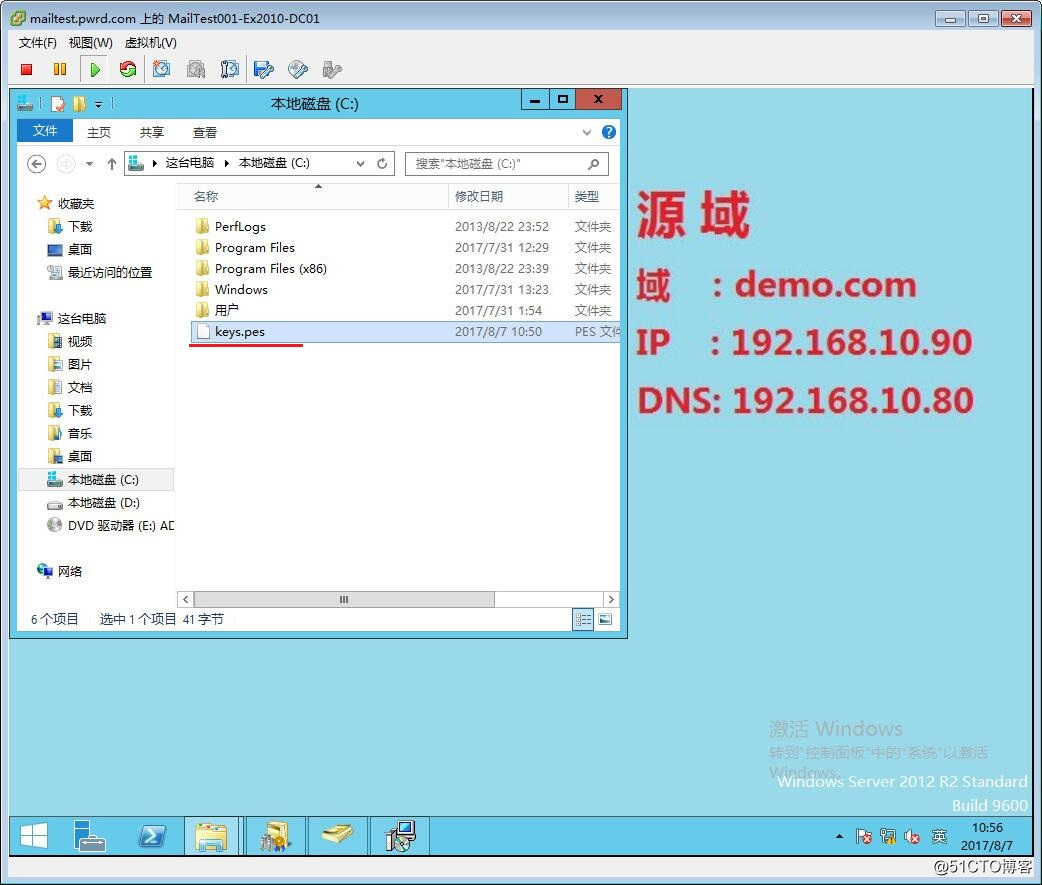Open the 视图(W) menu

[90, 43]
